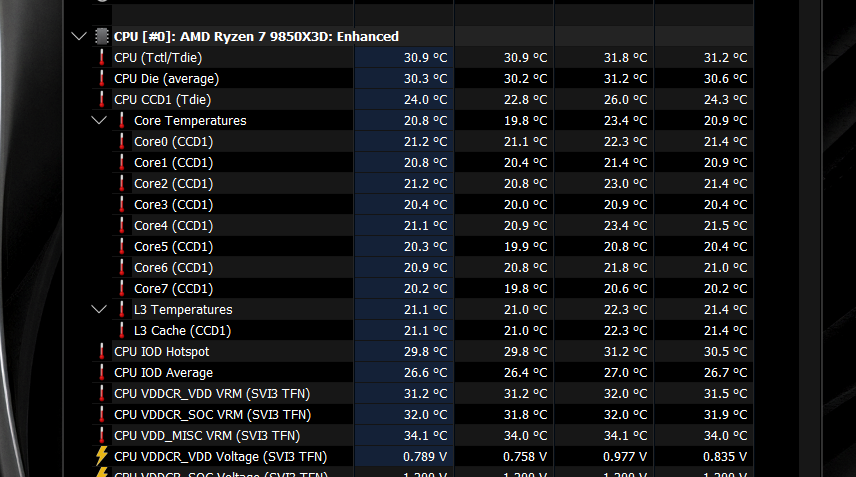Viewport: 856px width, 477px height.
Task: Select the L3 Temperatures label
Action: point(183,310)
